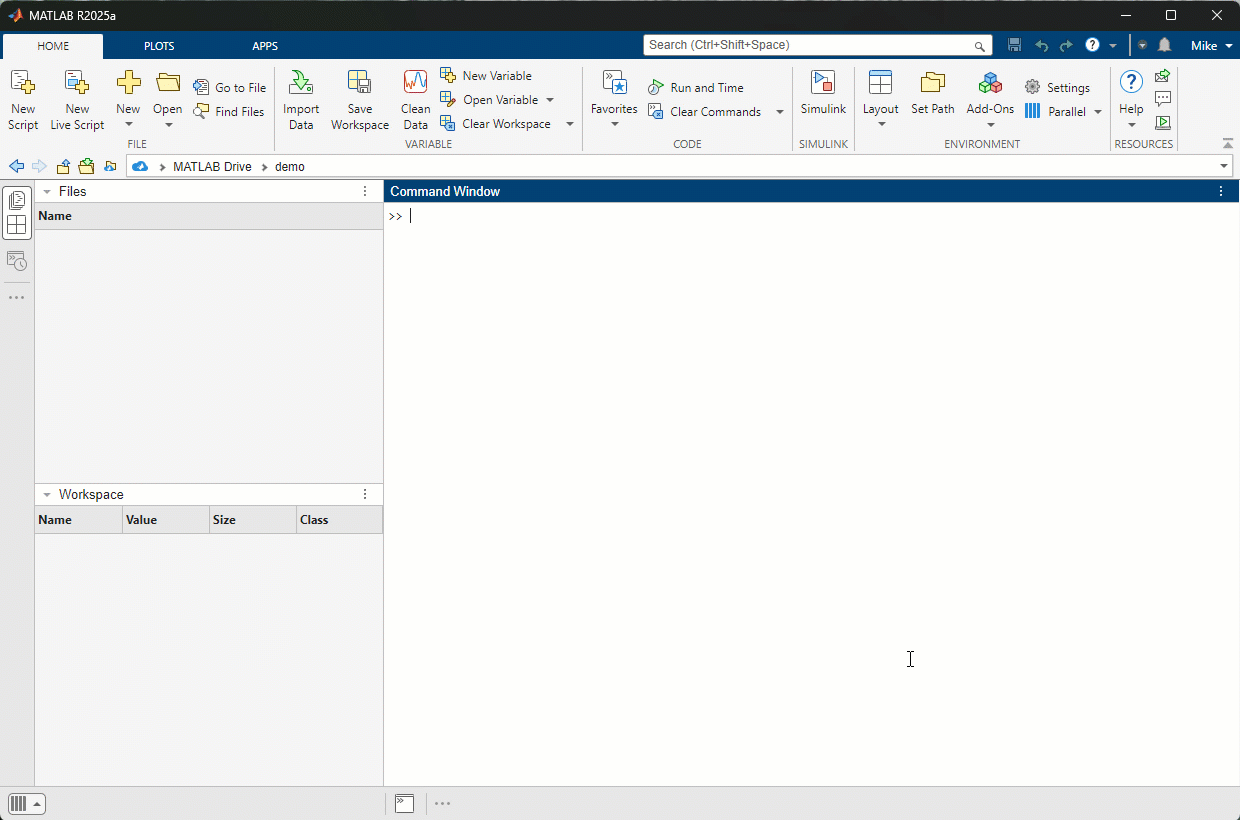This screenshot has width=1240, height=820.
Task: Click the New Script icon
Action: tap(22, 100)
